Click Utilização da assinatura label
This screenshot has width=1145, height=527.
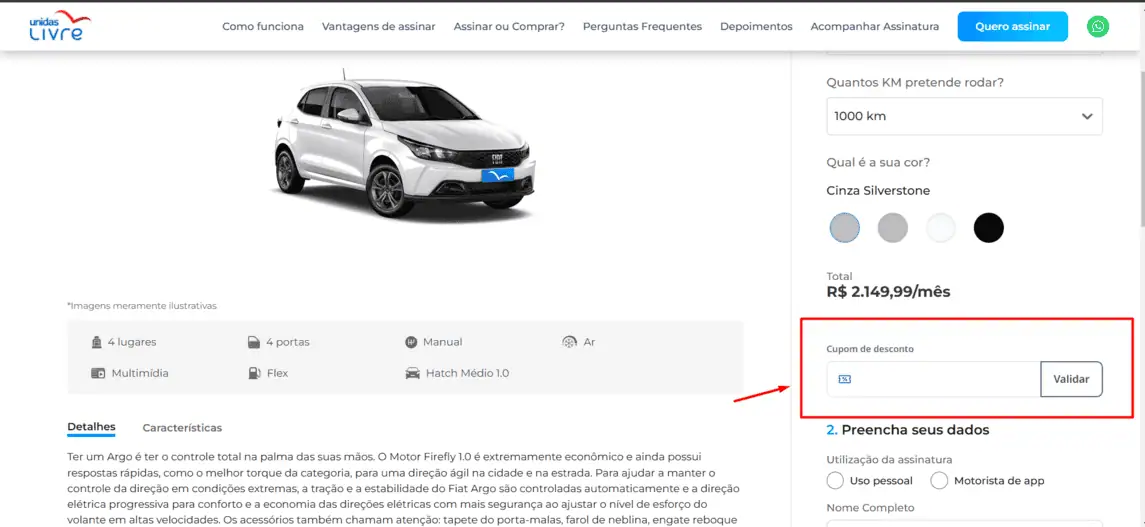tap(889, 459)
